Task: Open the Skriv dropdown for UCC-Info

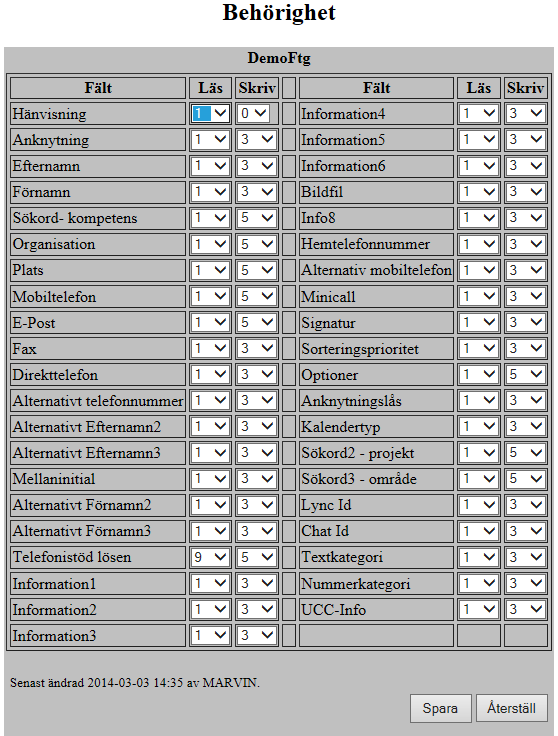Action: [526, 610]
